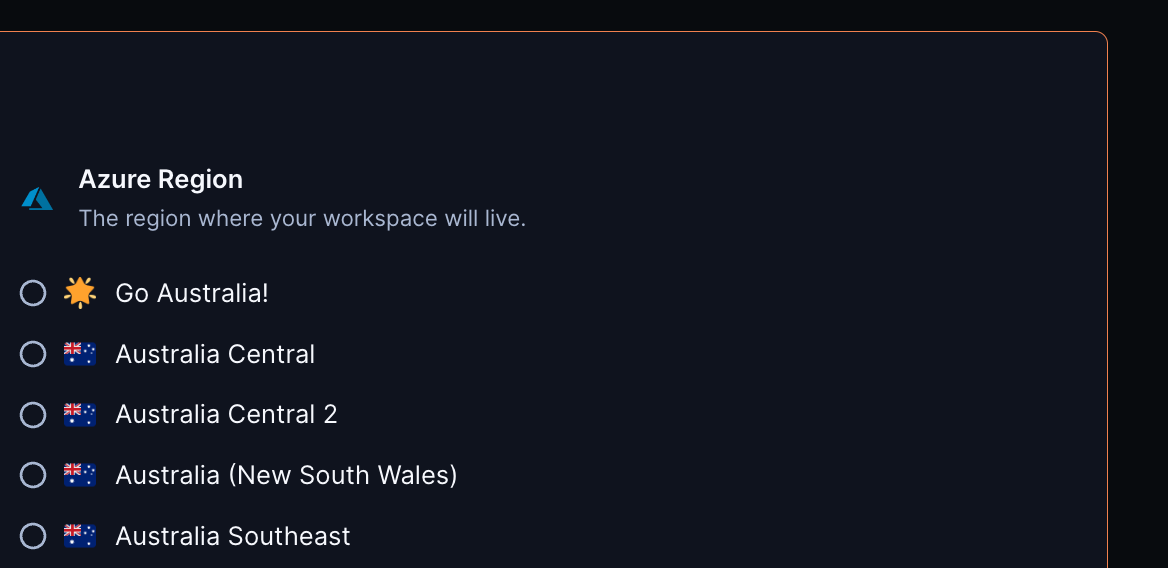
Task: Click the "Azure Region" heading
Action: pos(160,180)
